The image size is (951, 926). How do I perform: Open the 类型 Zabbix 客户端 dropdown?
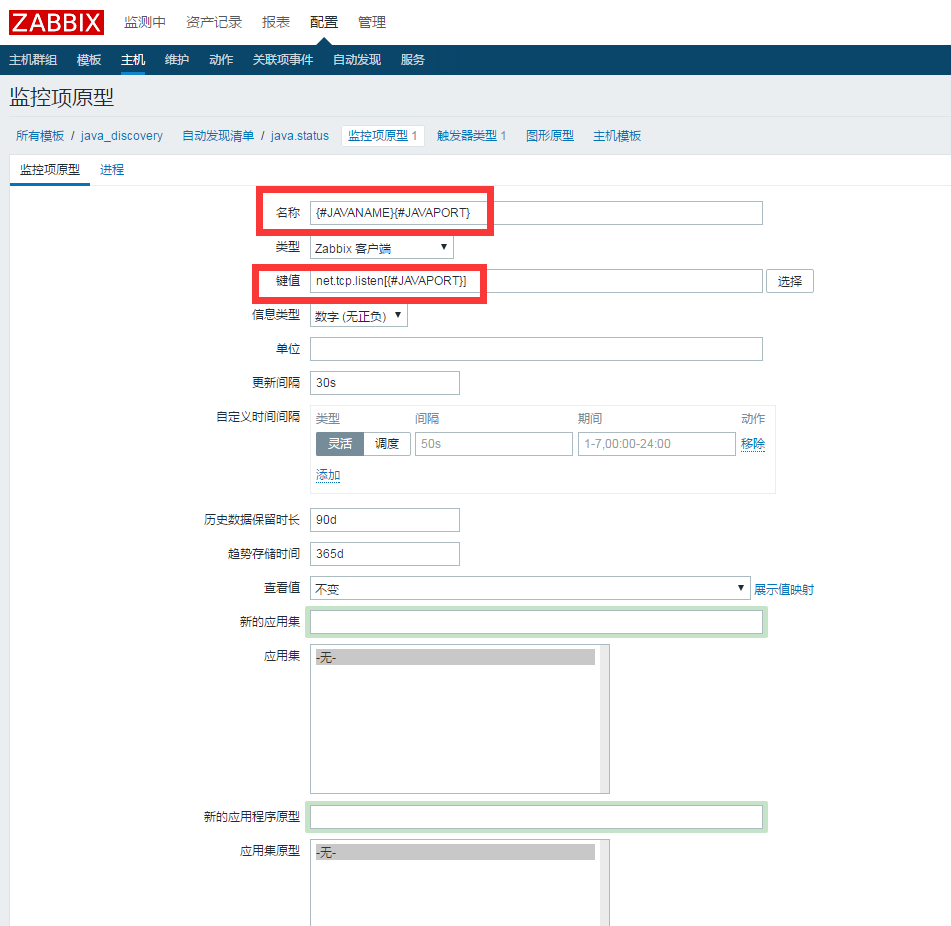click(381, 247)
